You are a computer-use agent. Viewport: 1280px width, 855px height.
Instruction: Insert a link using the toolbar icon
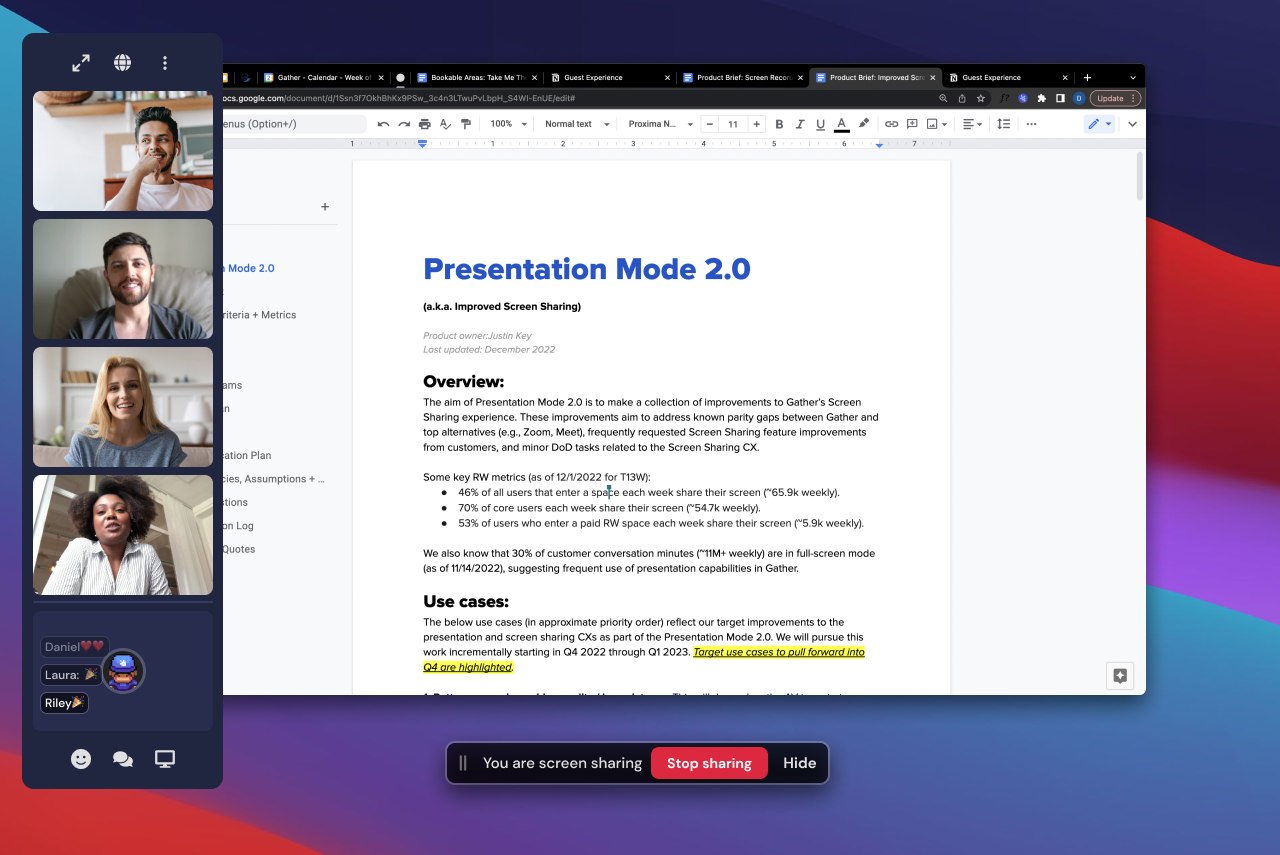pos(891,123)
